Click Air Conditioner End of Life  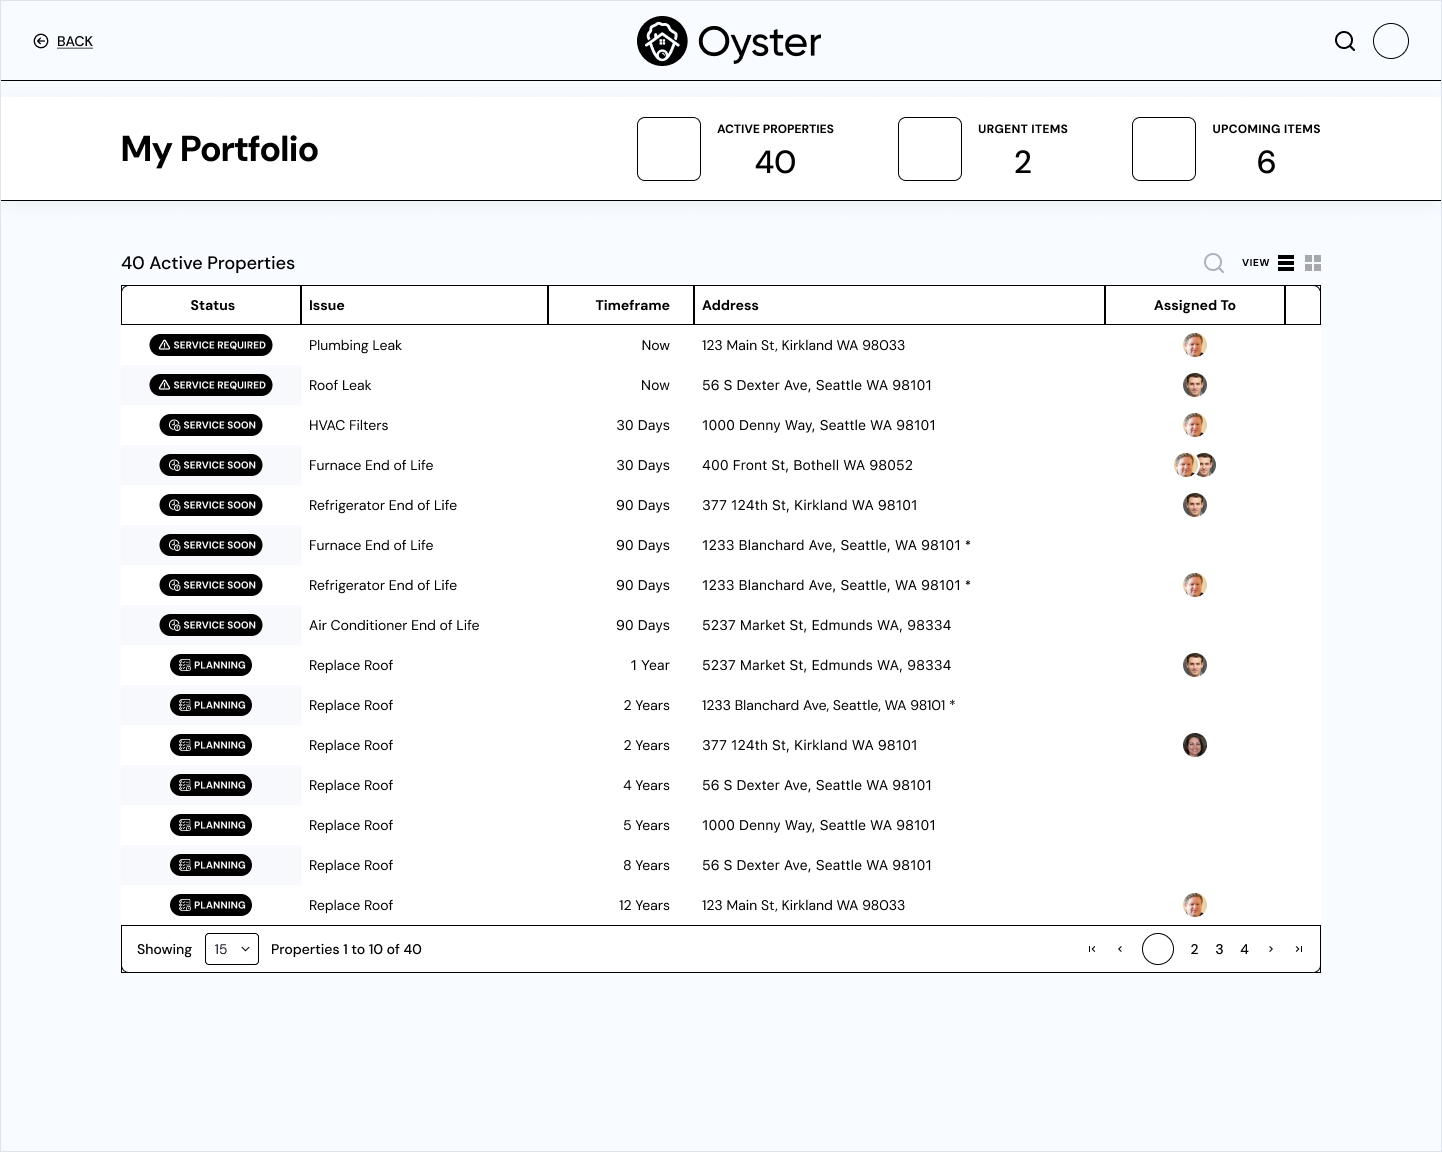coord(394,625)
